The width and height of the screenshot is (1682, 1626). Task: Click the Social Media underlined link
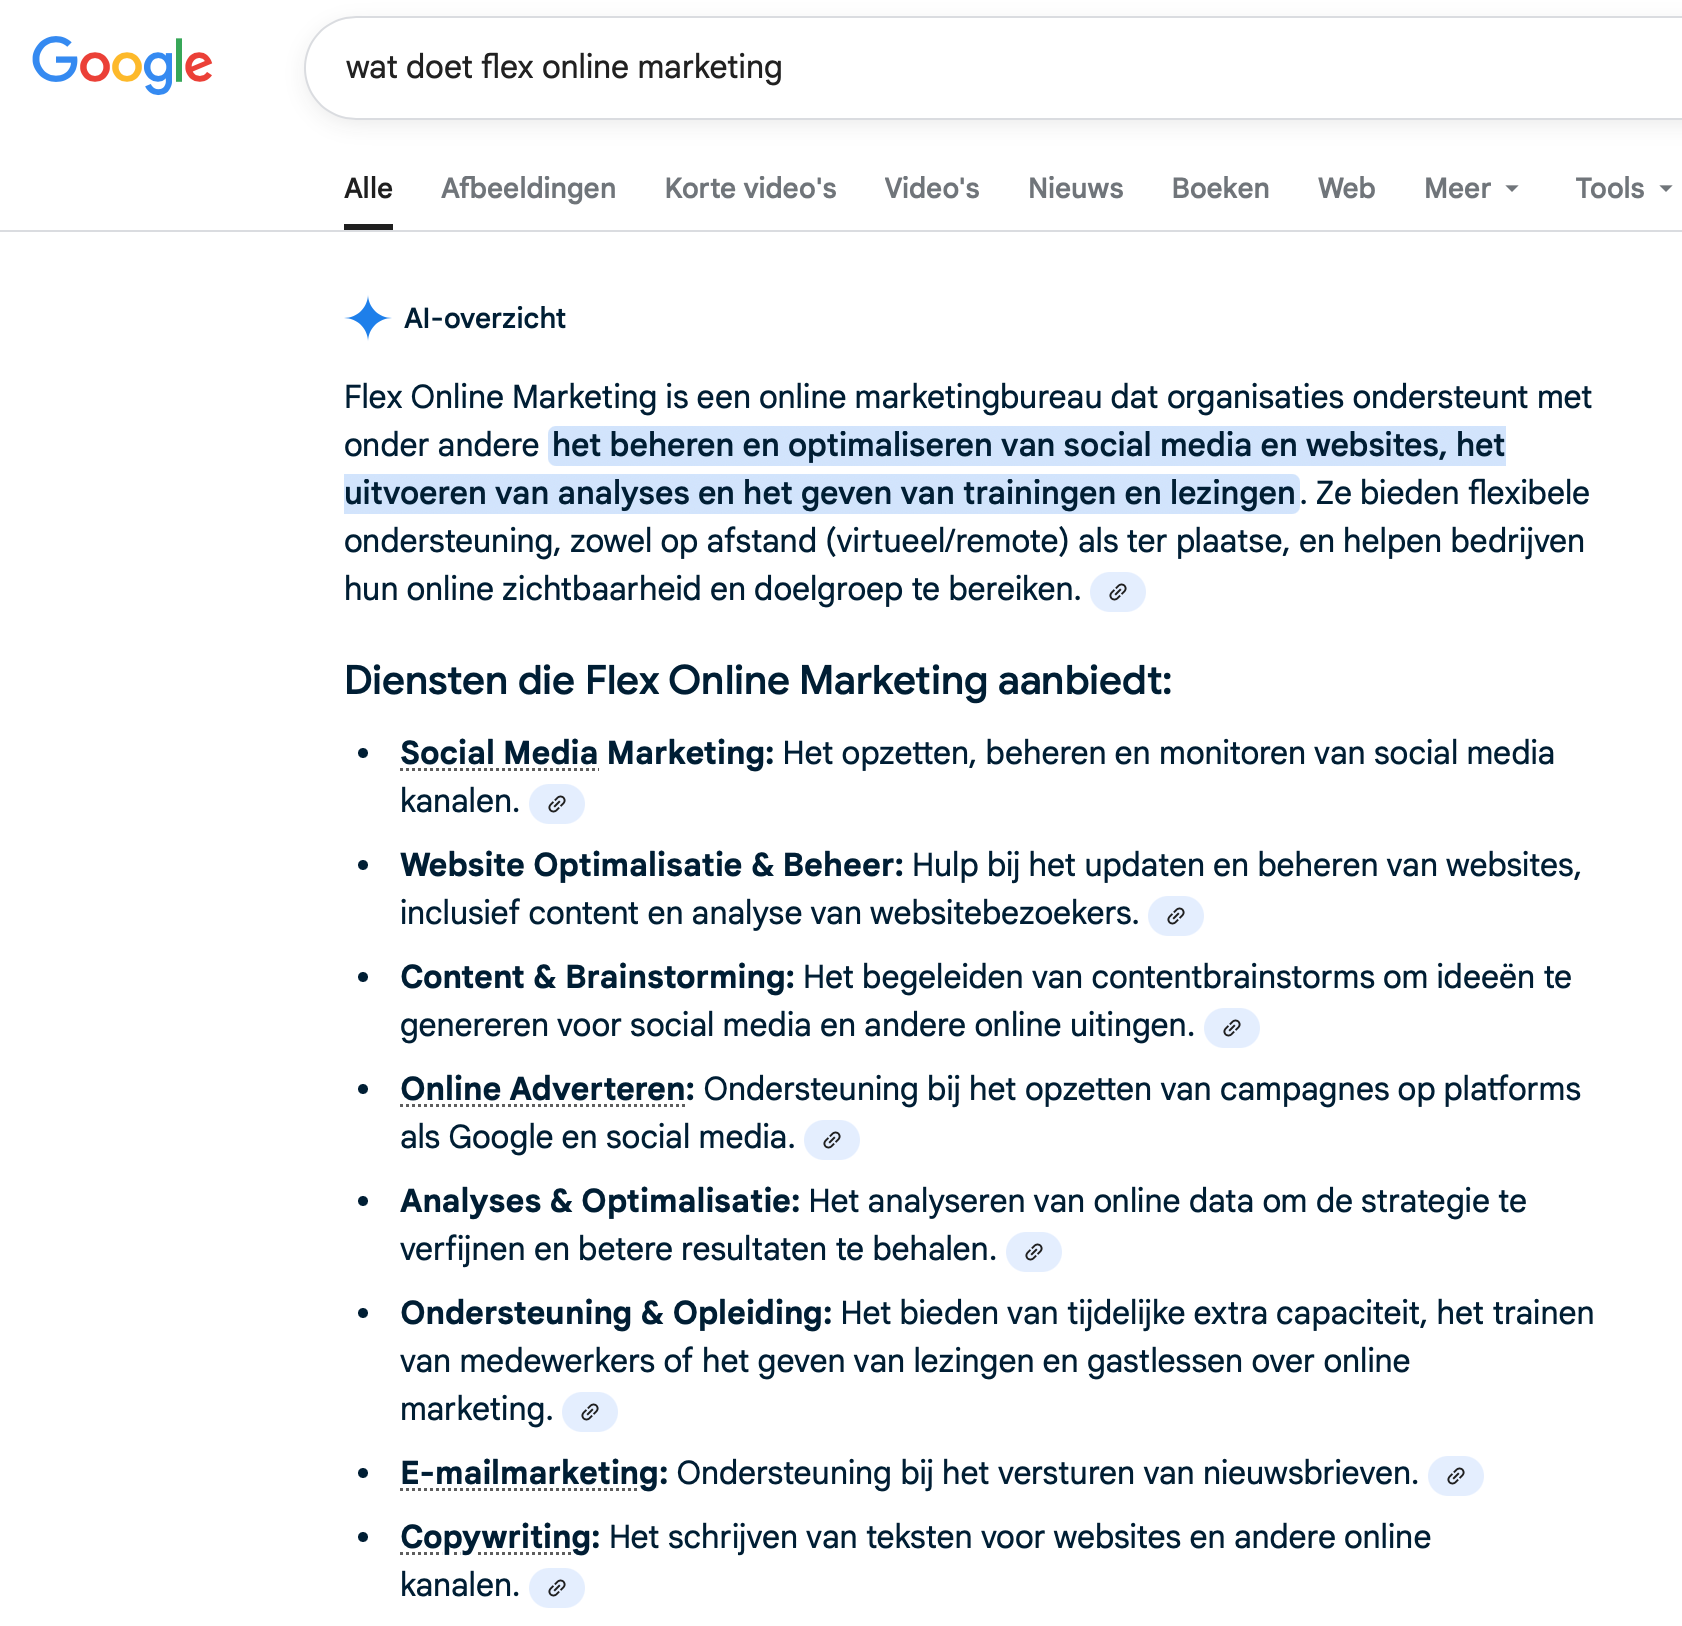(499, 753)
